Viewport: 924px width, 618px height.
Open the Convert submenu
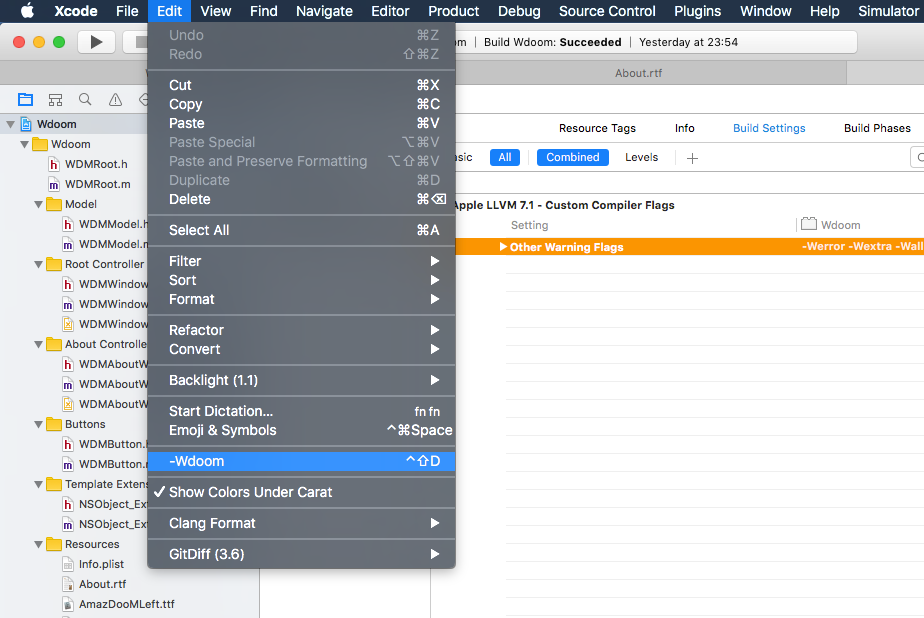301,349
